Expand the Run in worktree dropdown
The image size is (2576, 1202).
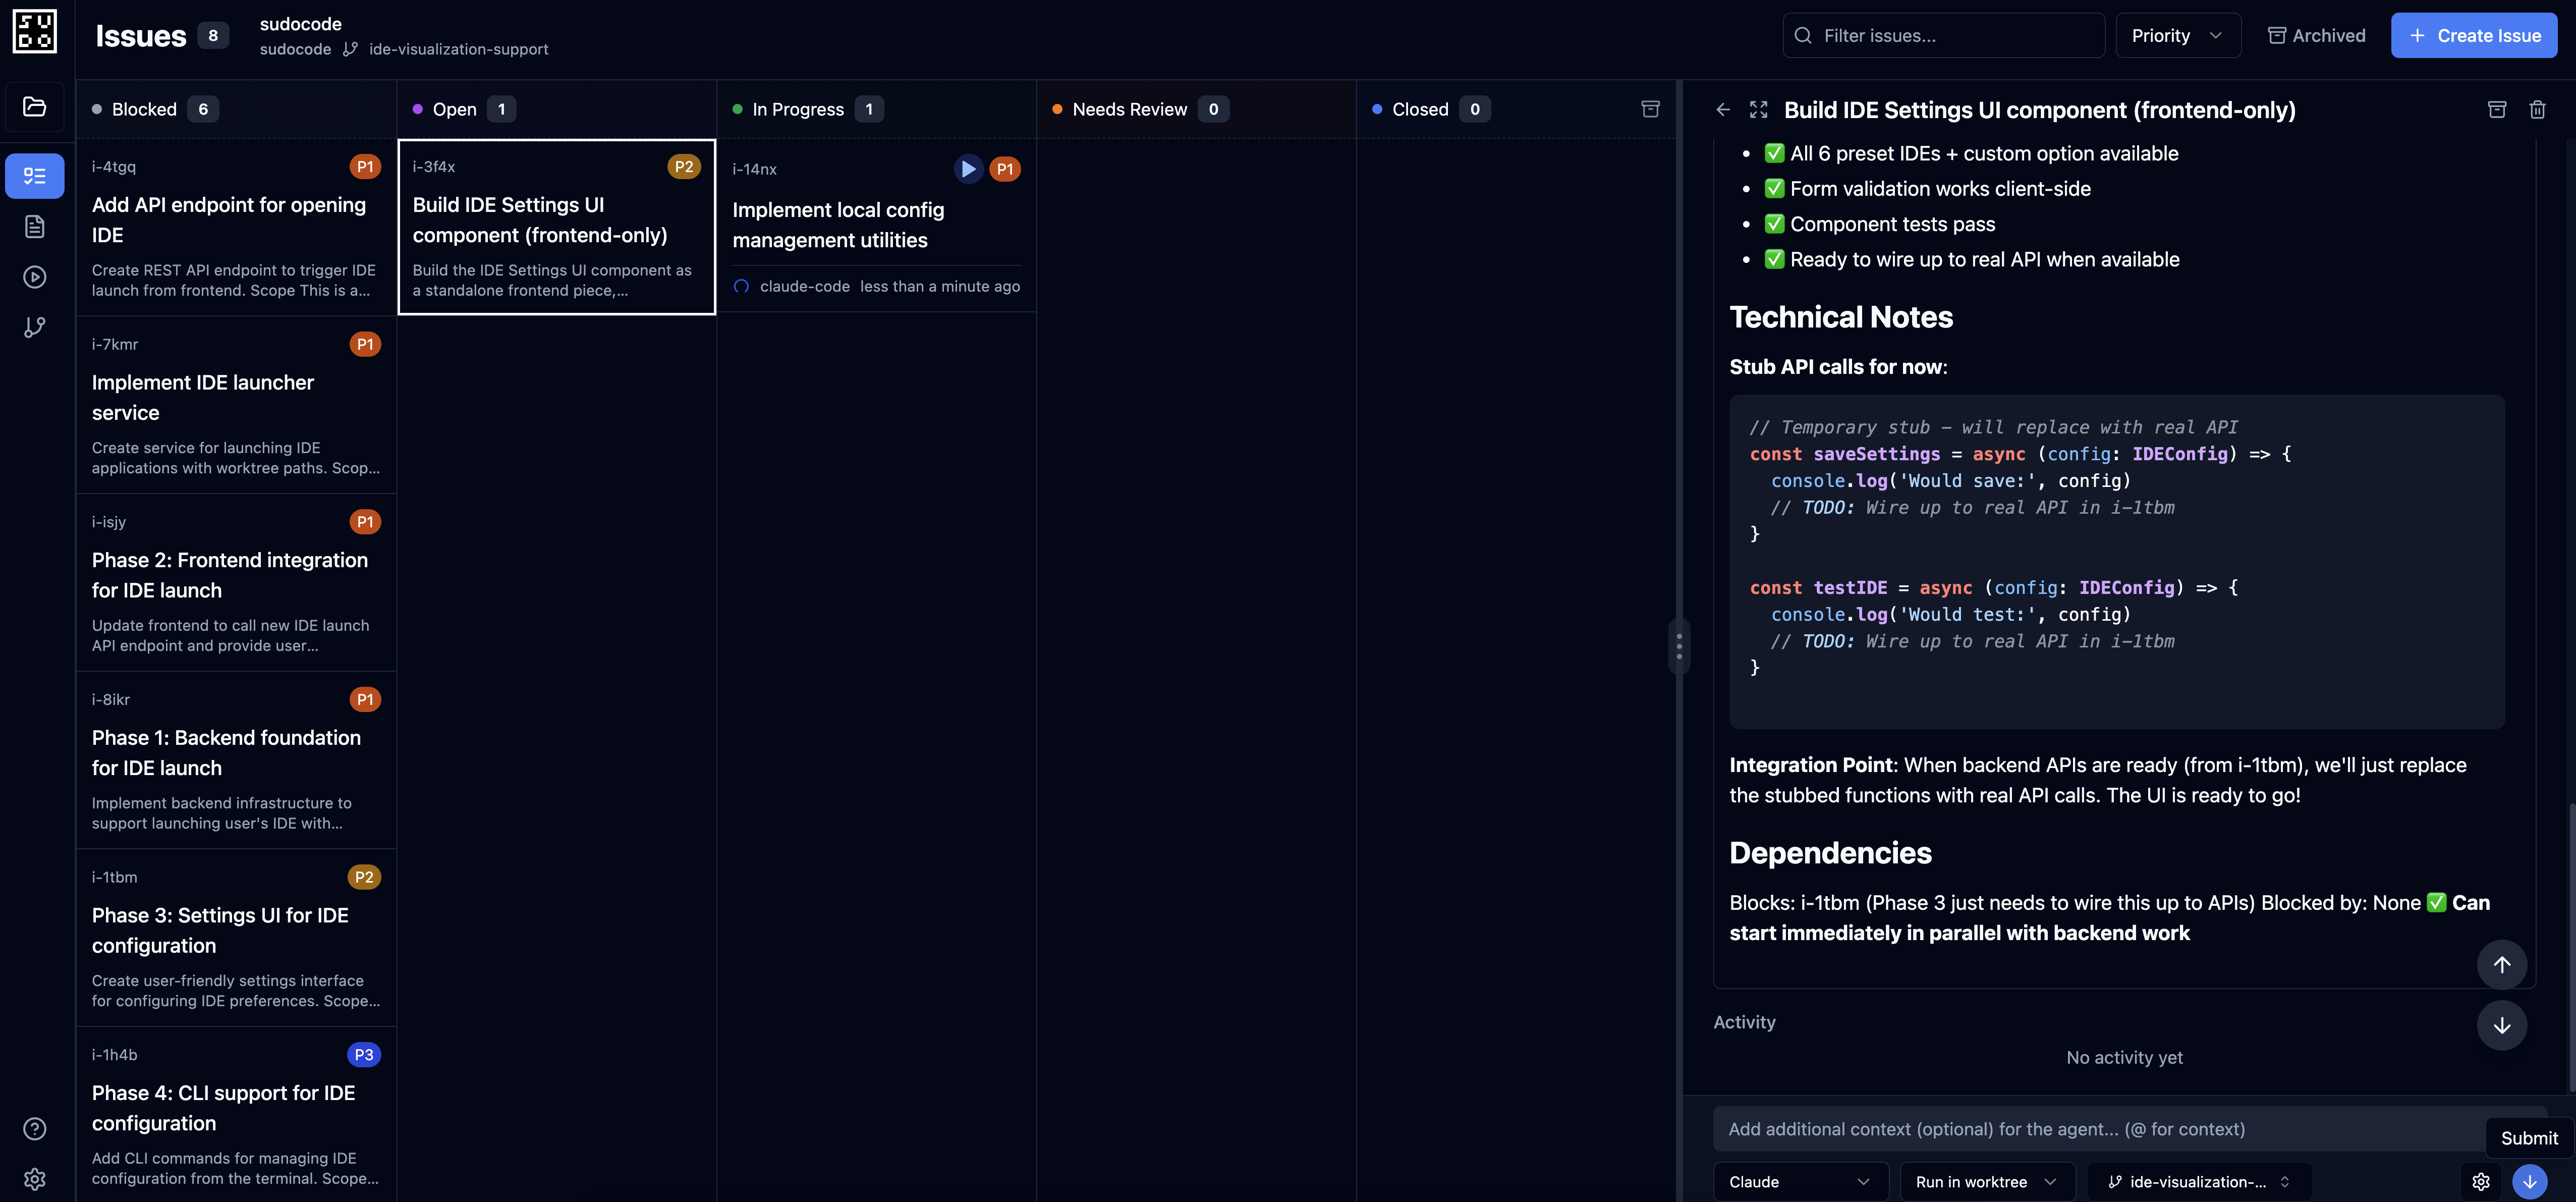[x=1986, y=1181]
